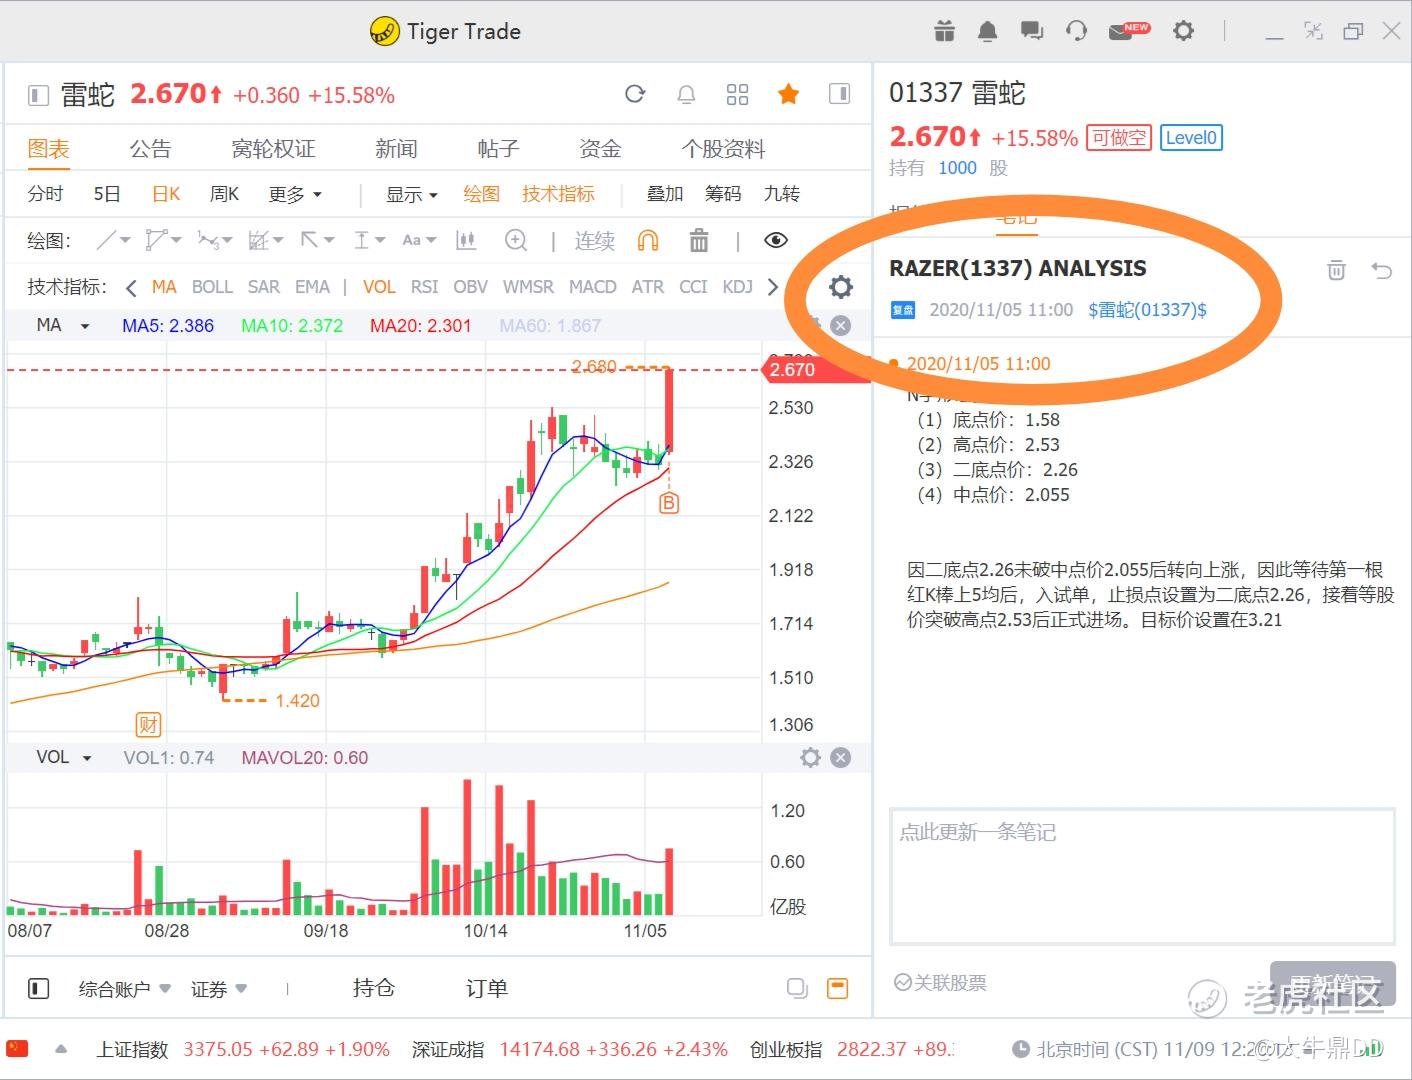The image size is (1412, 1080).
Task: Click the B buy marker on chart
Action: pyautogui.click(x=669, y=503)
